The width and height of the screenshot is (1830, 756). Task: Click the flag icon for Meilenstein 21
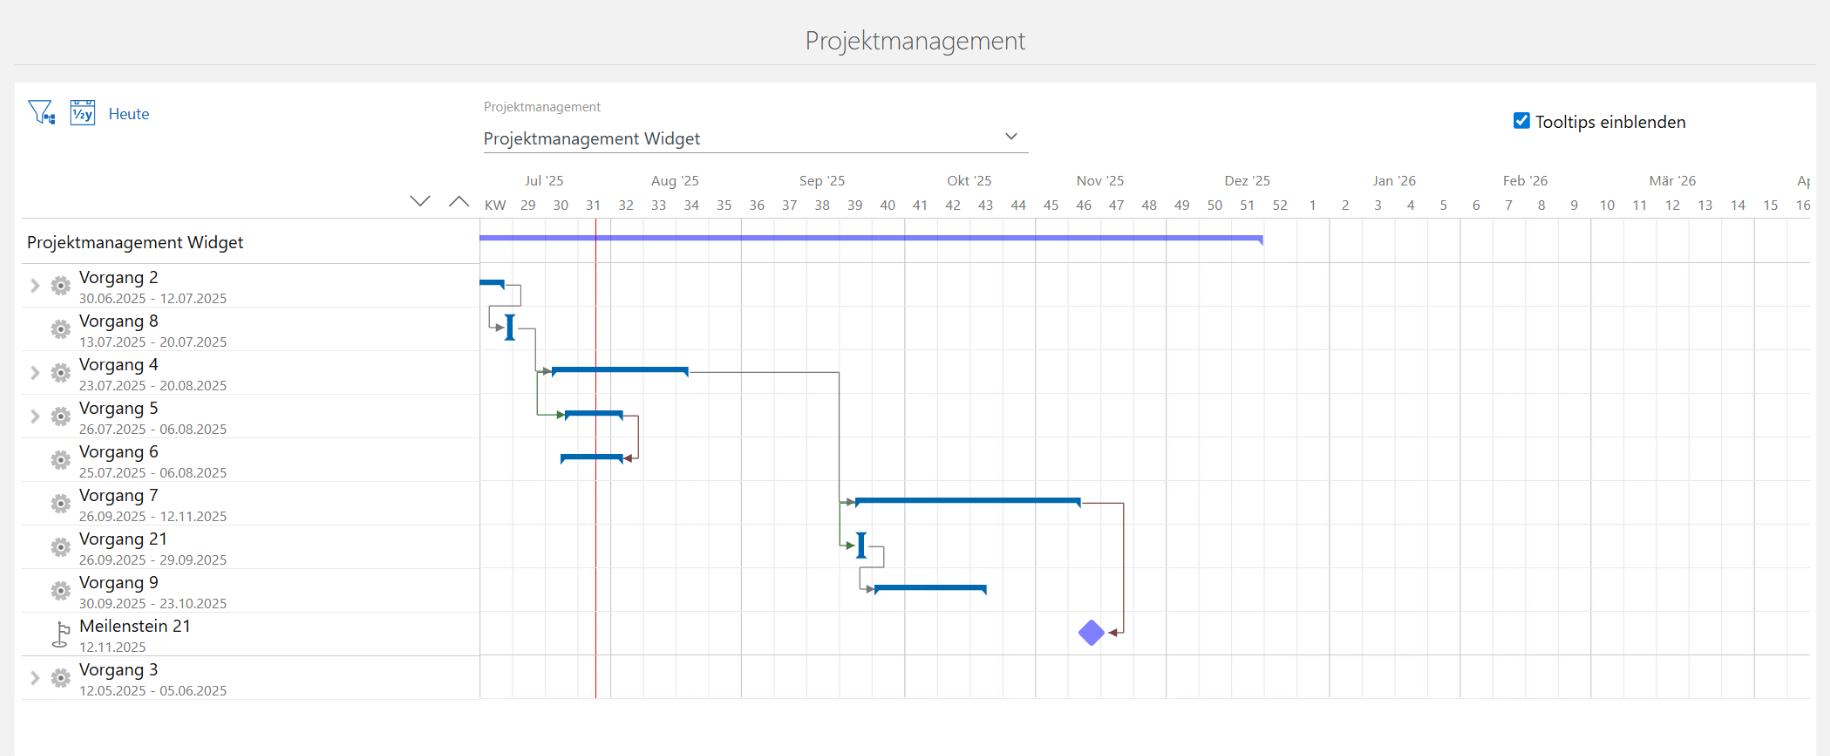[61, 635]
